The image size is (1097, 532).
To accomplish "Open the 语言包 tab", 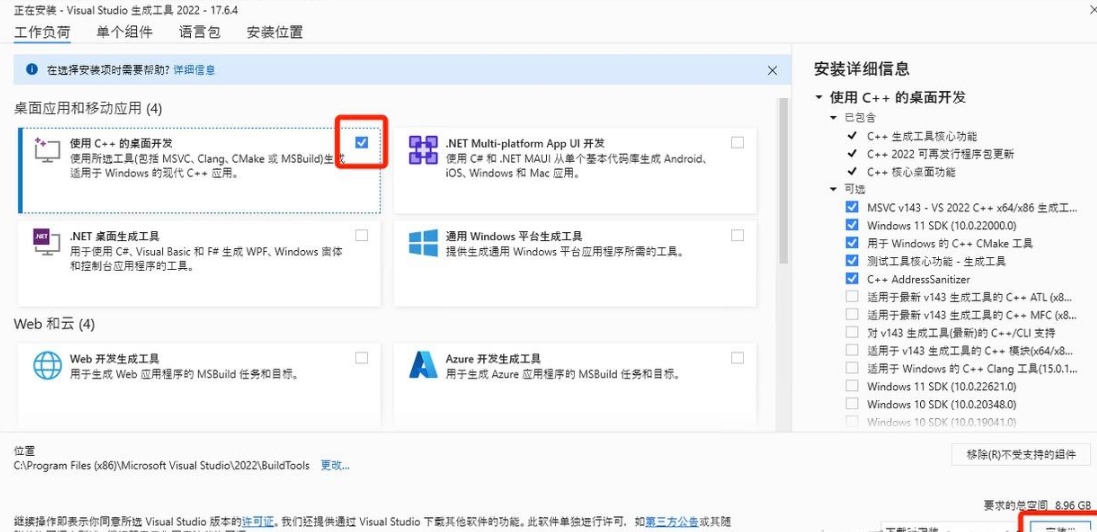I will [199, 32].
